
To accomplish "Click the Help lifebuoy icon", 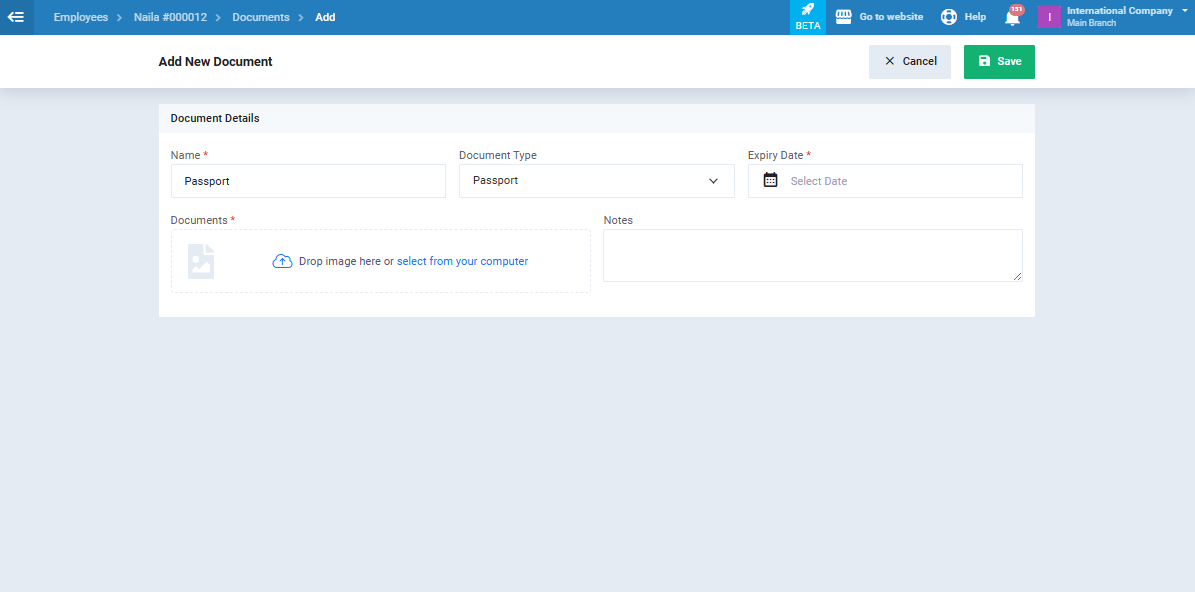I will pos(949,17).
